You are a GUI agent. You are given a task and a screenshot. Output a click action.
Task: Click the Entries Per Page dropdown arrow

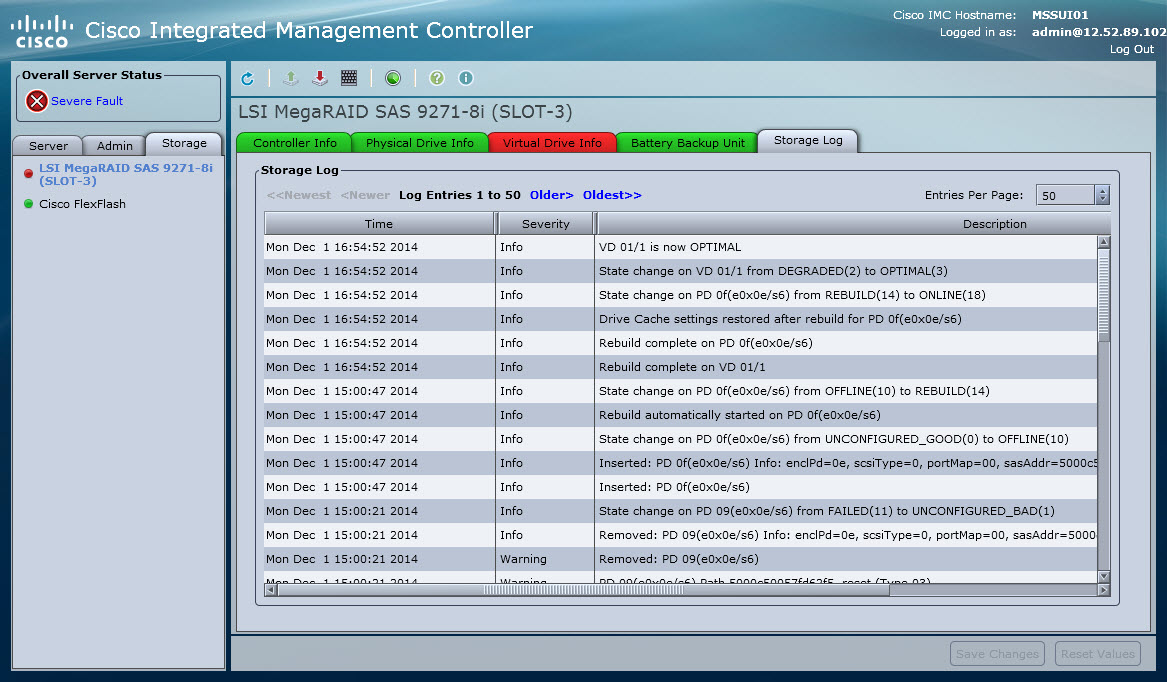pyautogui.click(x=1103, y=195)
